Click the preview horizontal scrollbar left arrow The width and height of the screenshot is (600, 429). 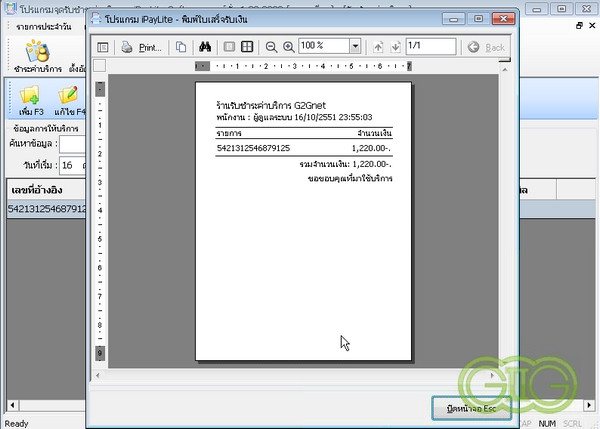[98, 375]
